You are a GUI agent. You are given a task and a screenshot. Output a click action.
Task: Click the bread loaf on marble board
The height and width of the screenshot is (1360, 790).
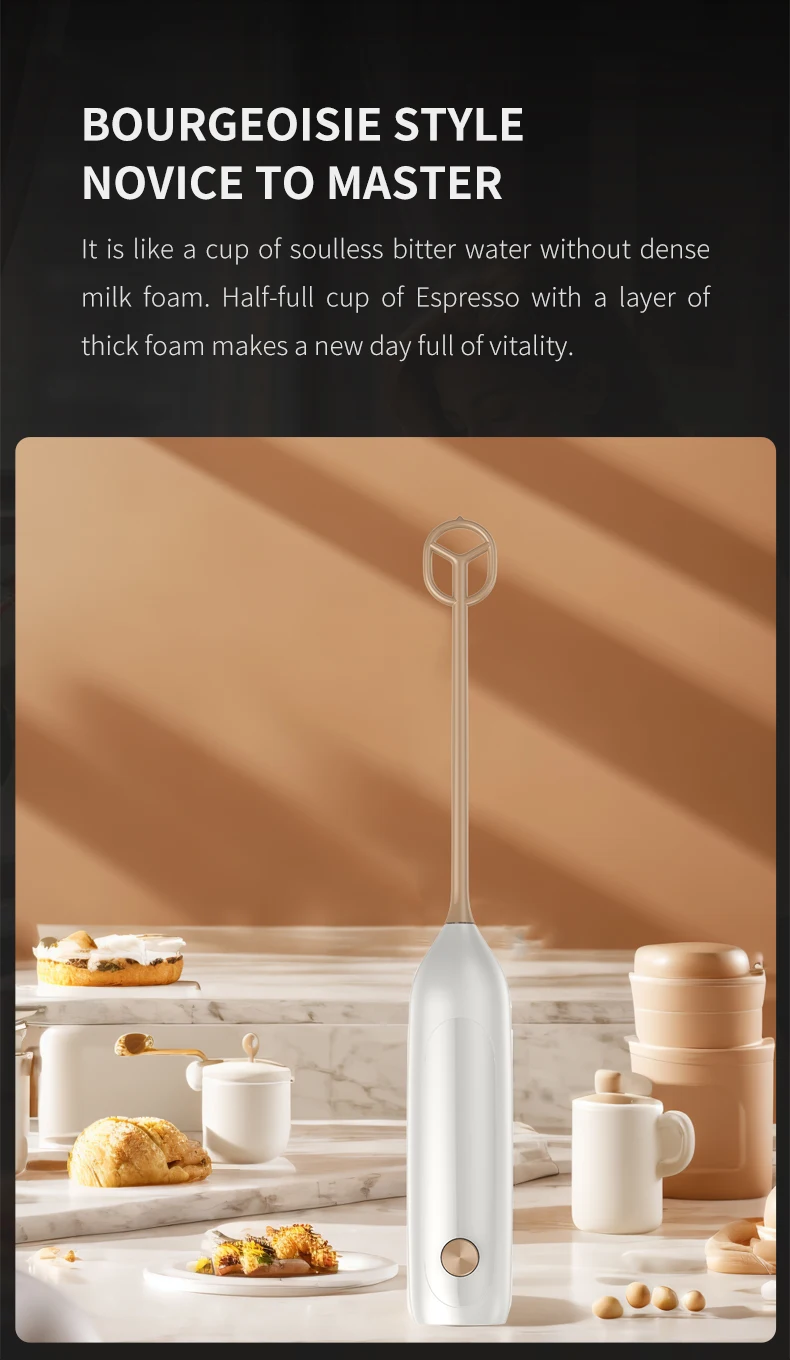(139, 1151)
